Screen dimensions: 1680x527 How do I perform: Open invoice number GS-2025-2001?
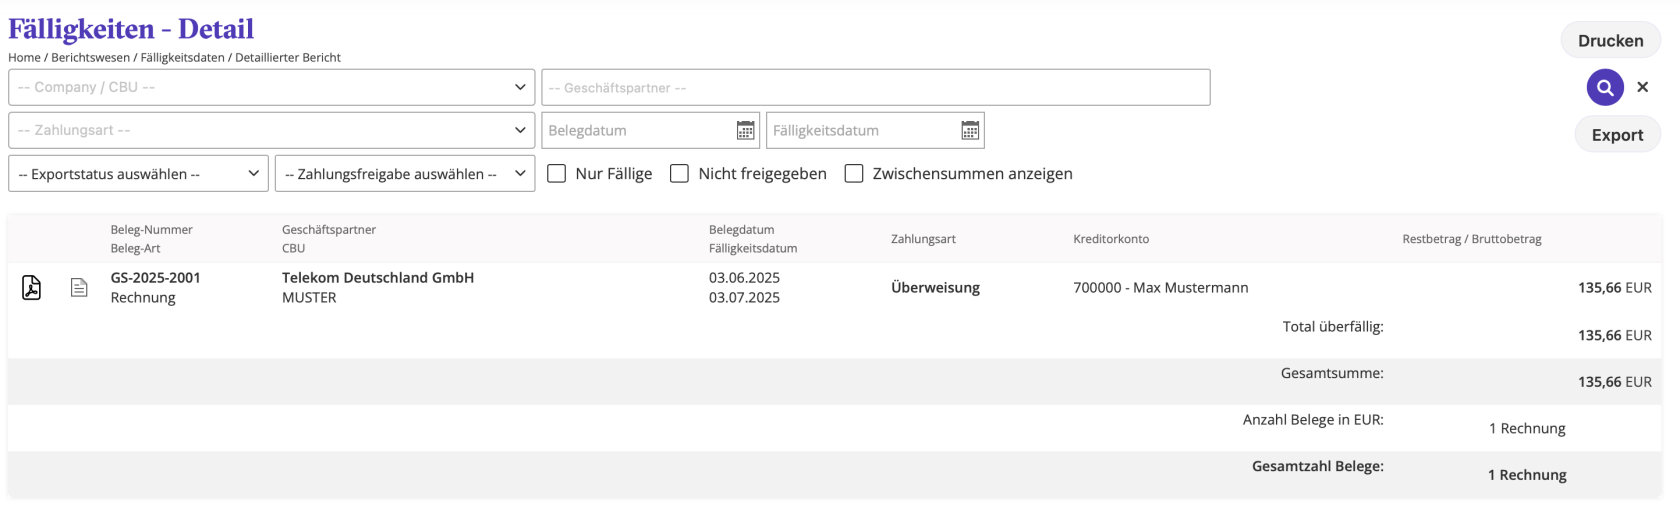[155, 278]
